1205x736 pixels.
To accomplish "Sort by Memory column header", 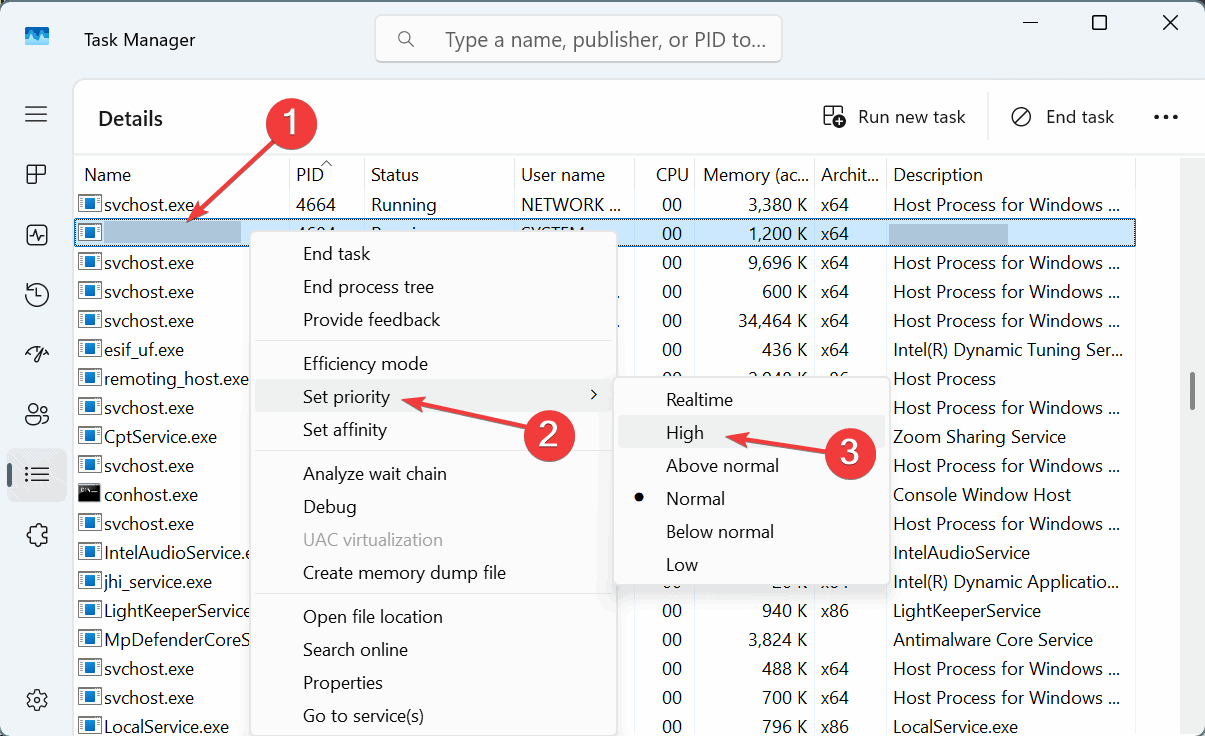I will [x=754, y=175].
